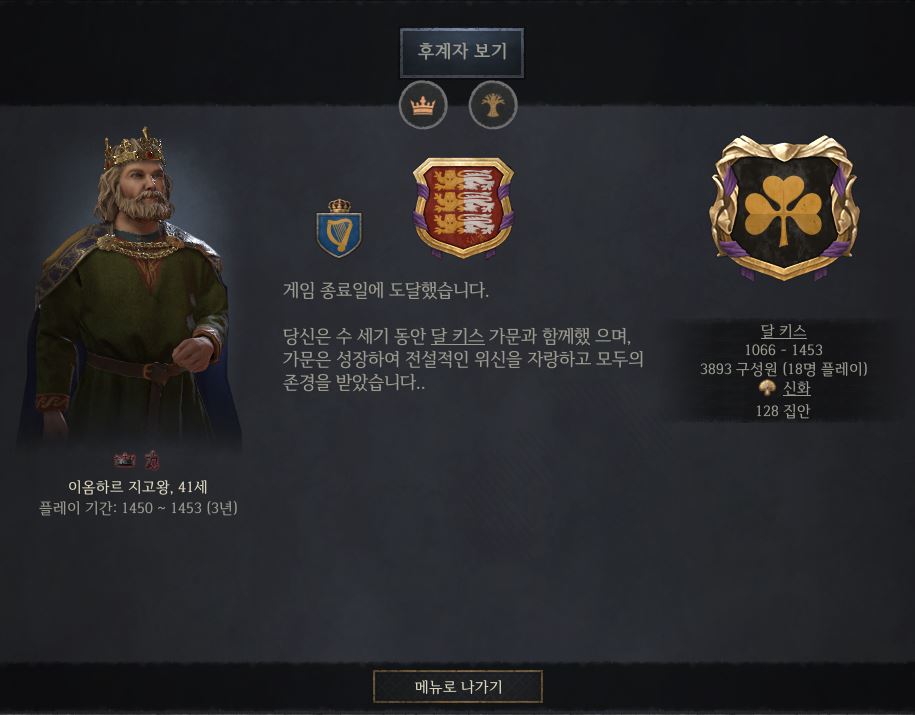Image resolution: width=915 pixels, height=715 pixels.
Task: Click the 3893 구성원 member count text
Action: (x=738, y=369)
